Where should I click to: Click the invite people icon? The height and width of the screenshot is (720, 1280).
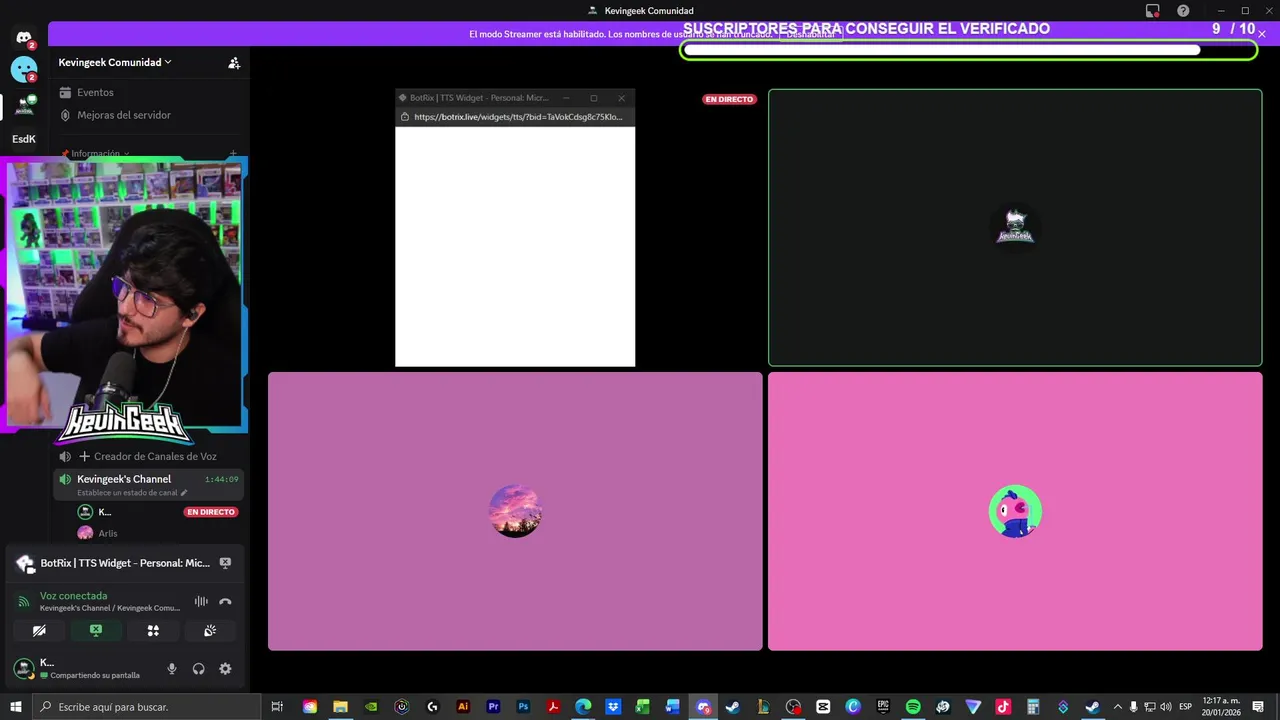(234, 62)
